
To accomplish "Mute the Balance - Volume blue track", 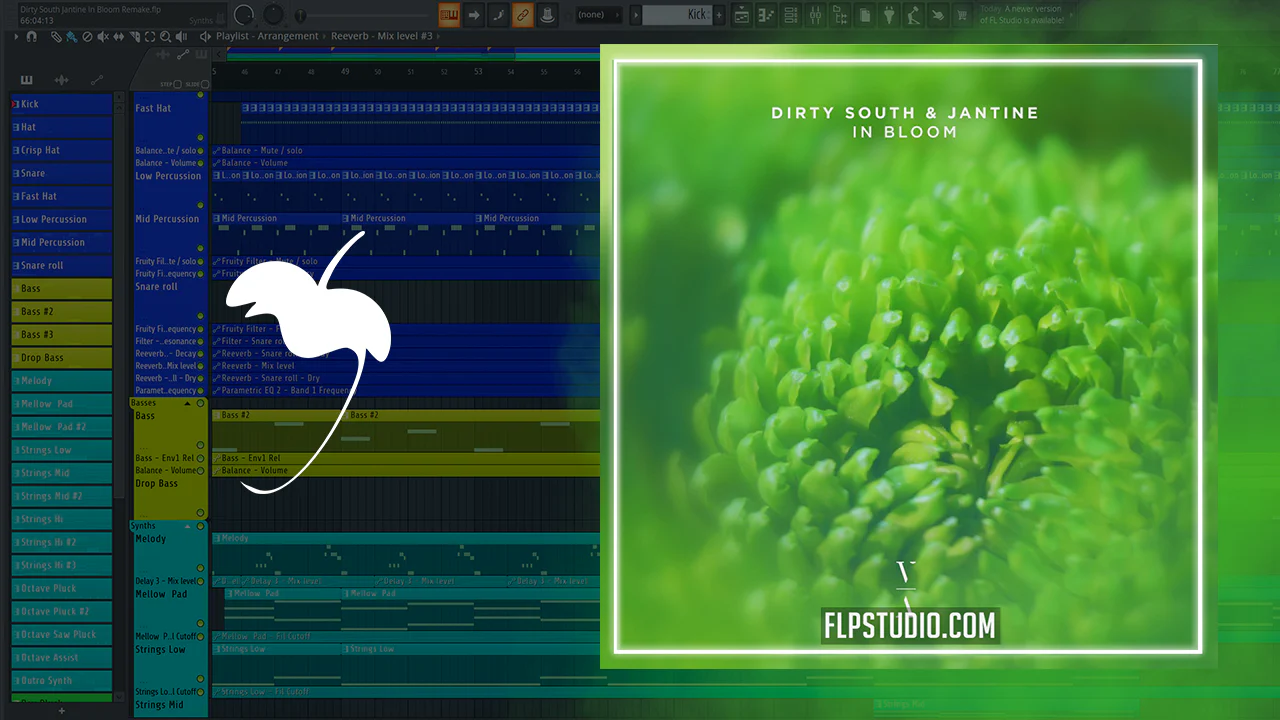I will [201, 163].
